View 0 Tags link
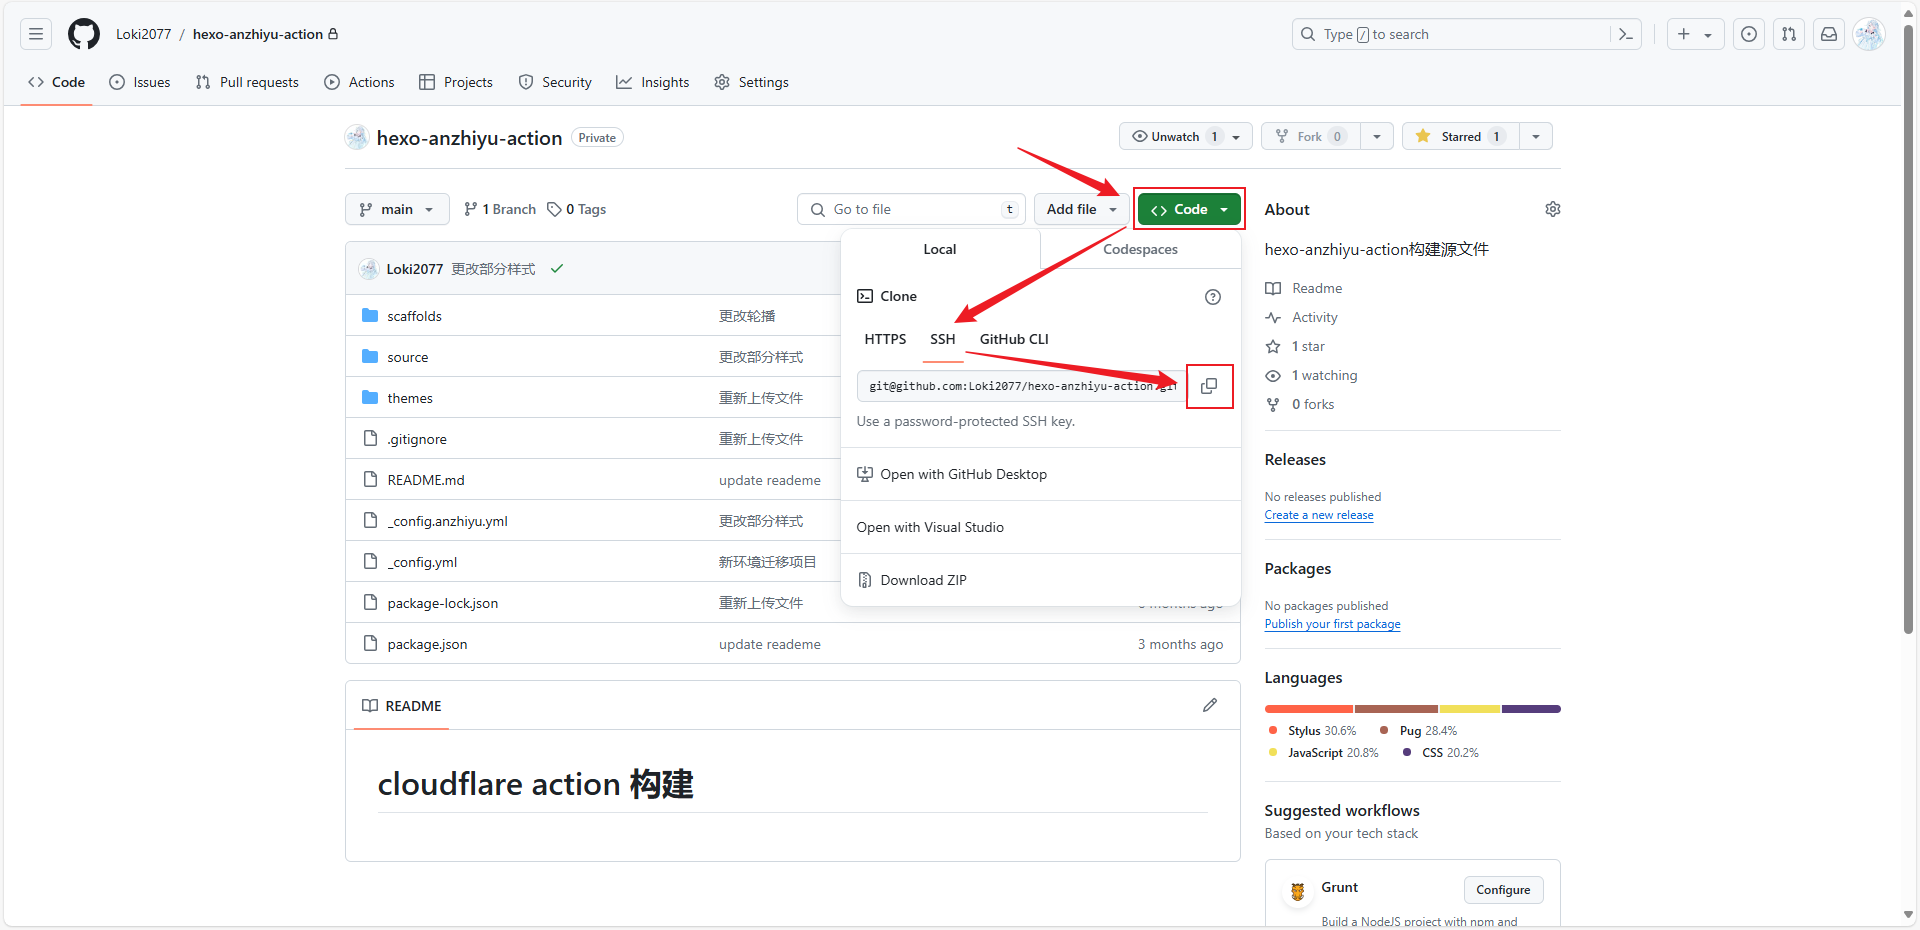Screen dimensions: 1920x930 click(x=577, y=209)
